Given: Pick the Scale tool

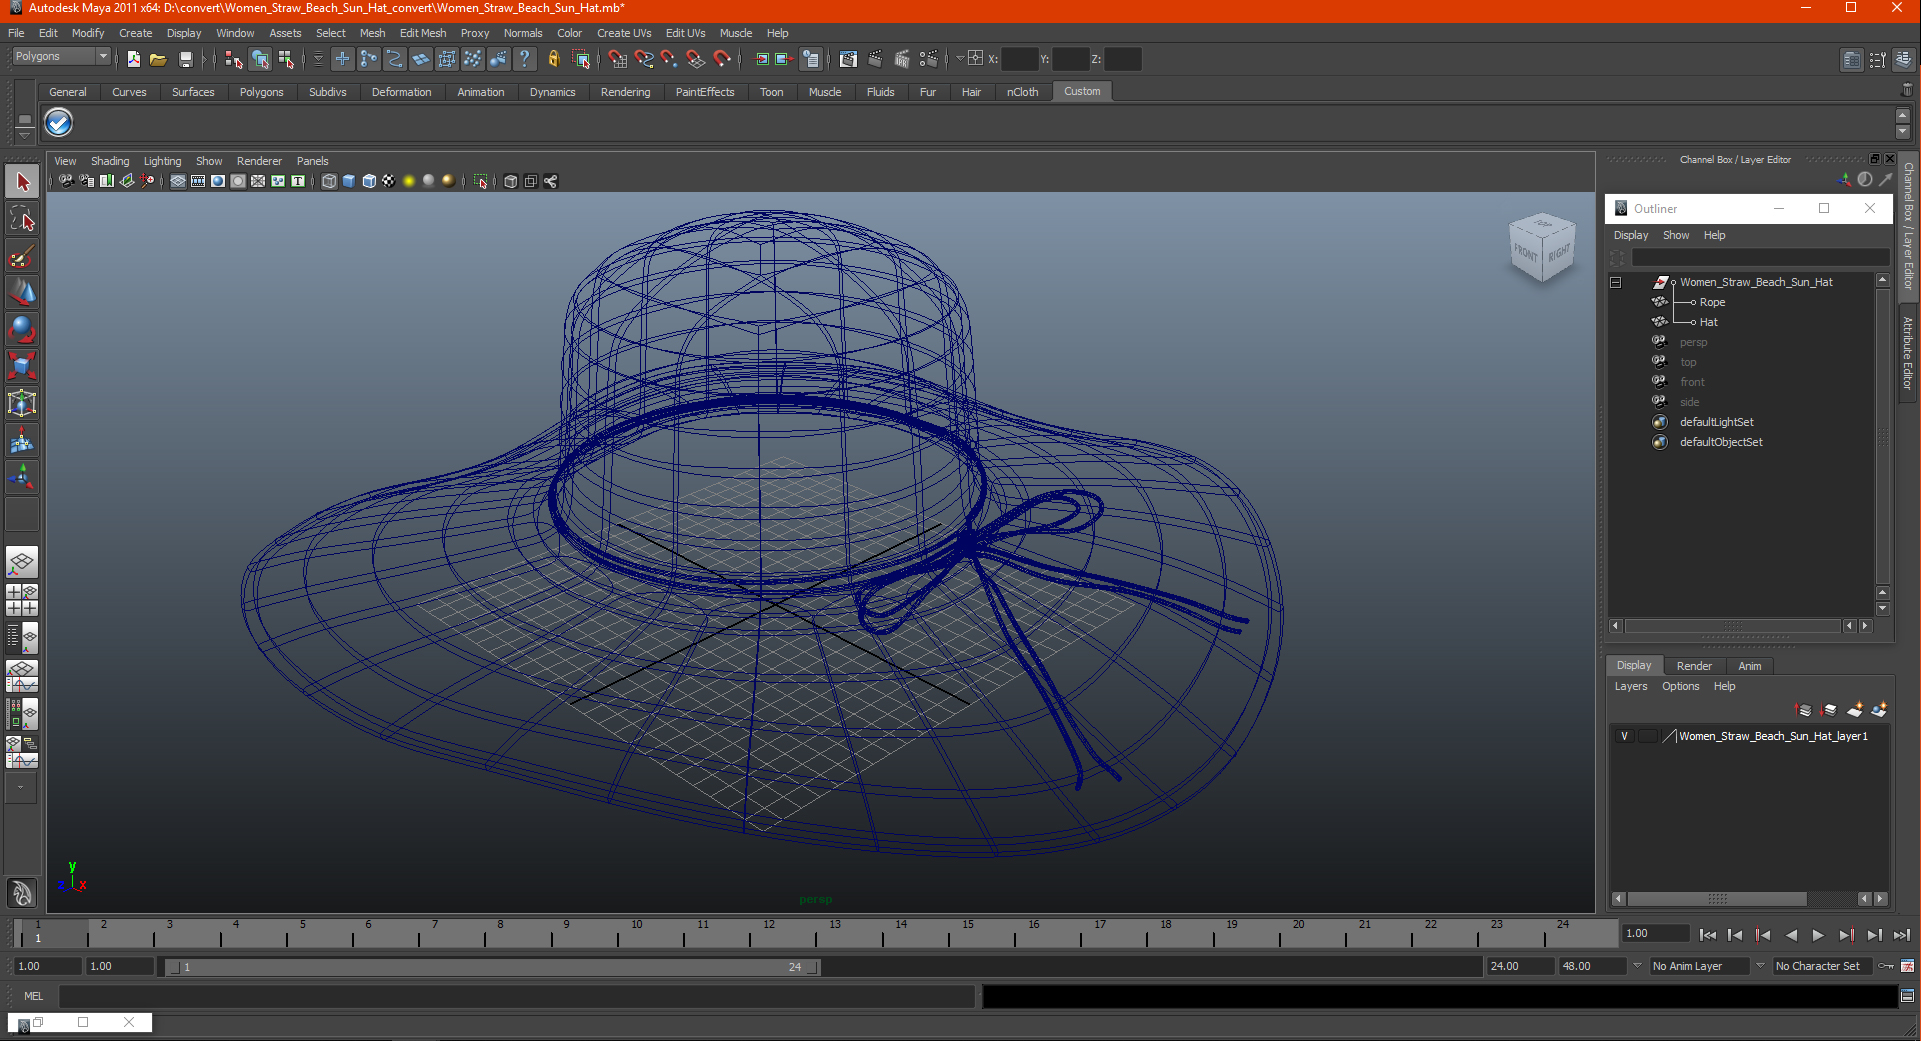Looking at the screenshot, I should click(x=22, y=366).
